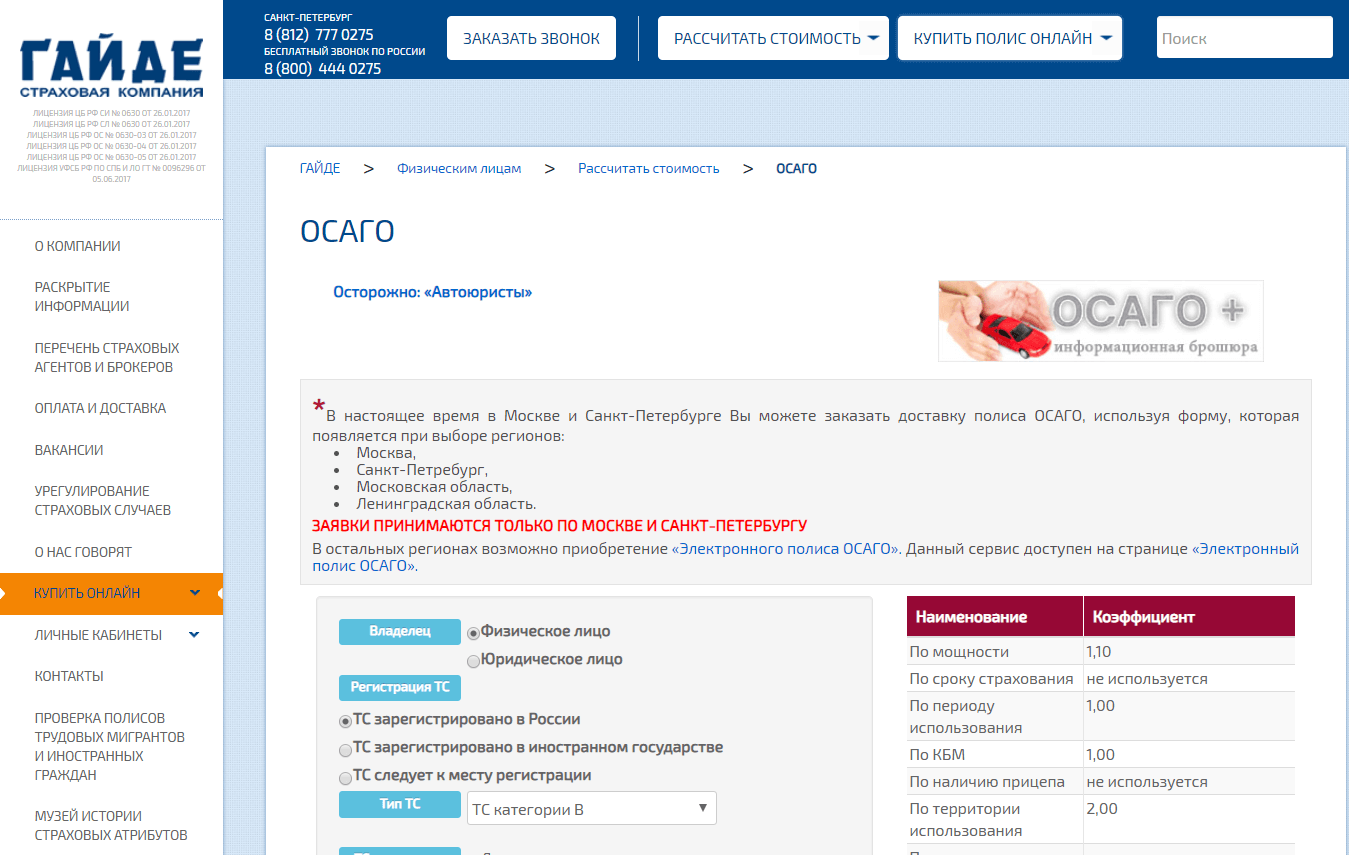Click in the Поиск search field
The image size is (1349, 855).
1245,38
